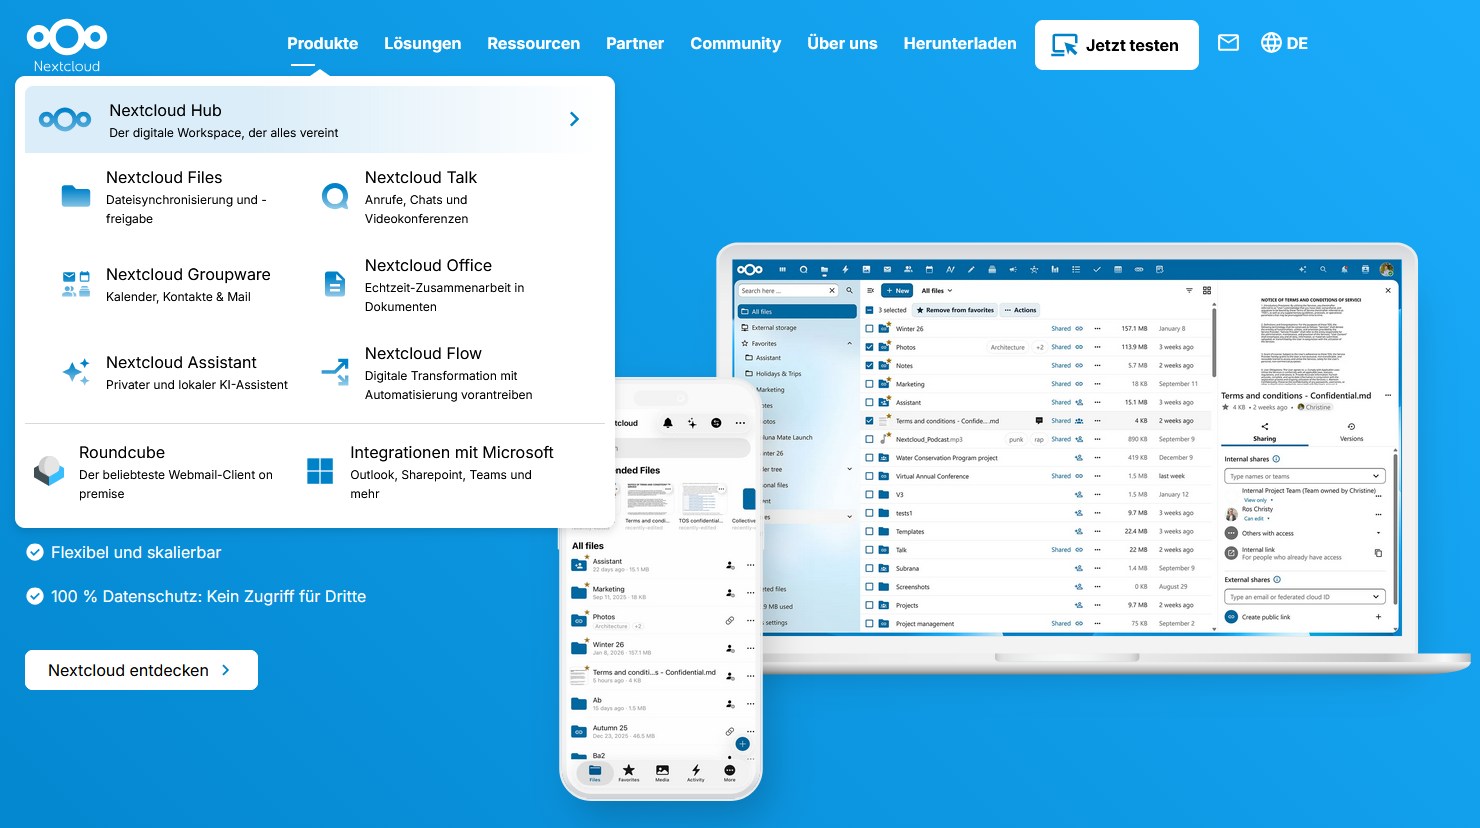Screen dimensions: 1480x828
Task: Click Remove from favorites button
Action: point(955,310)
